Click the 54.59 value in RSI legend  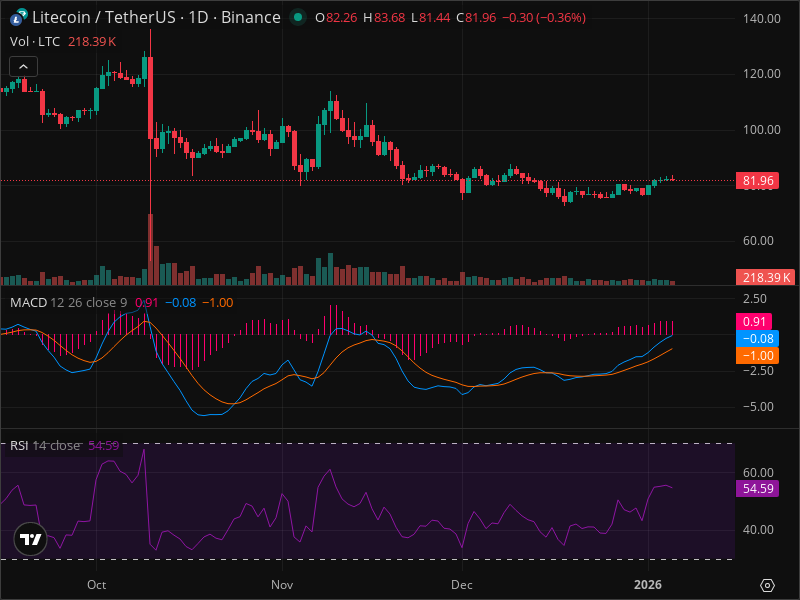click(x=104, y=445)
